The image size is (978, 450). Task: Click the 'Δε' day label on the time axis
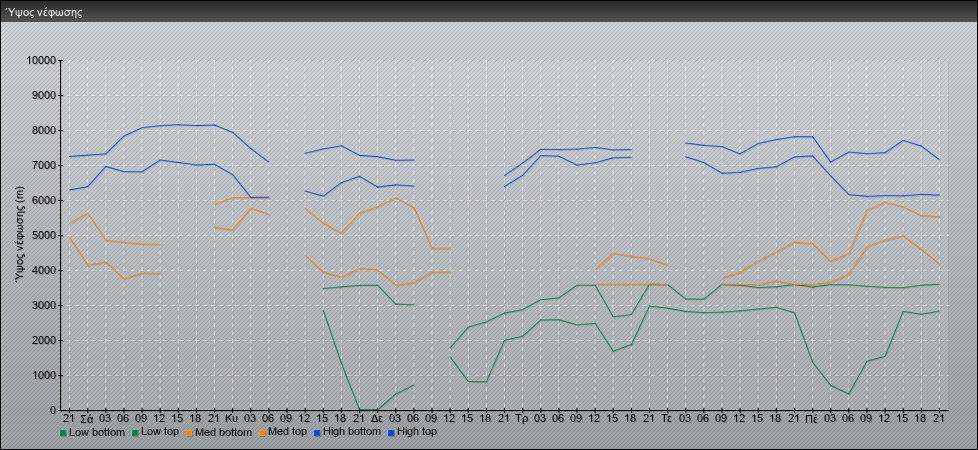[x=377, y=418]
